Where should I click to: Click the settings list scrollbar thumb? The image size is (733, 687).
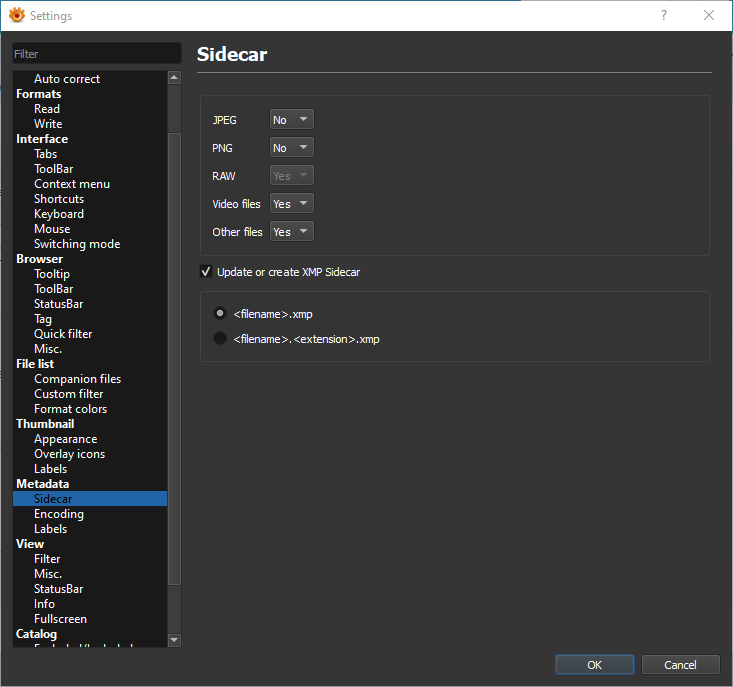[x=174, y=358]
